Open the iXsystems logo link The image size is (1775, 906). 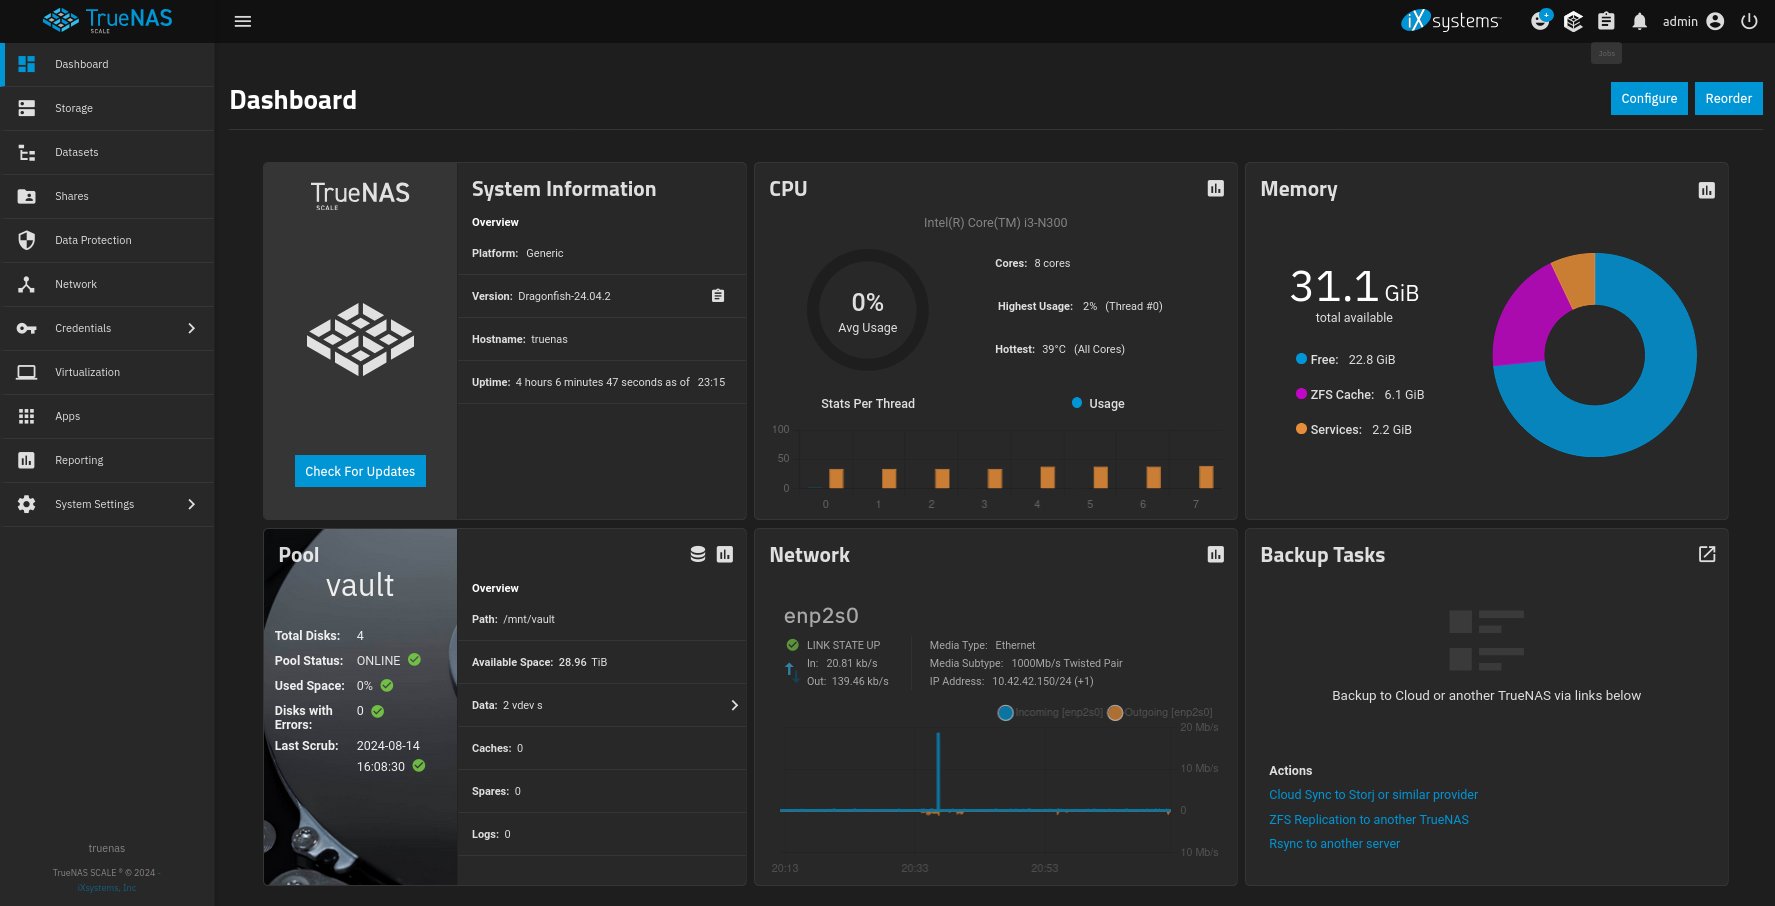coord(1450,20)
